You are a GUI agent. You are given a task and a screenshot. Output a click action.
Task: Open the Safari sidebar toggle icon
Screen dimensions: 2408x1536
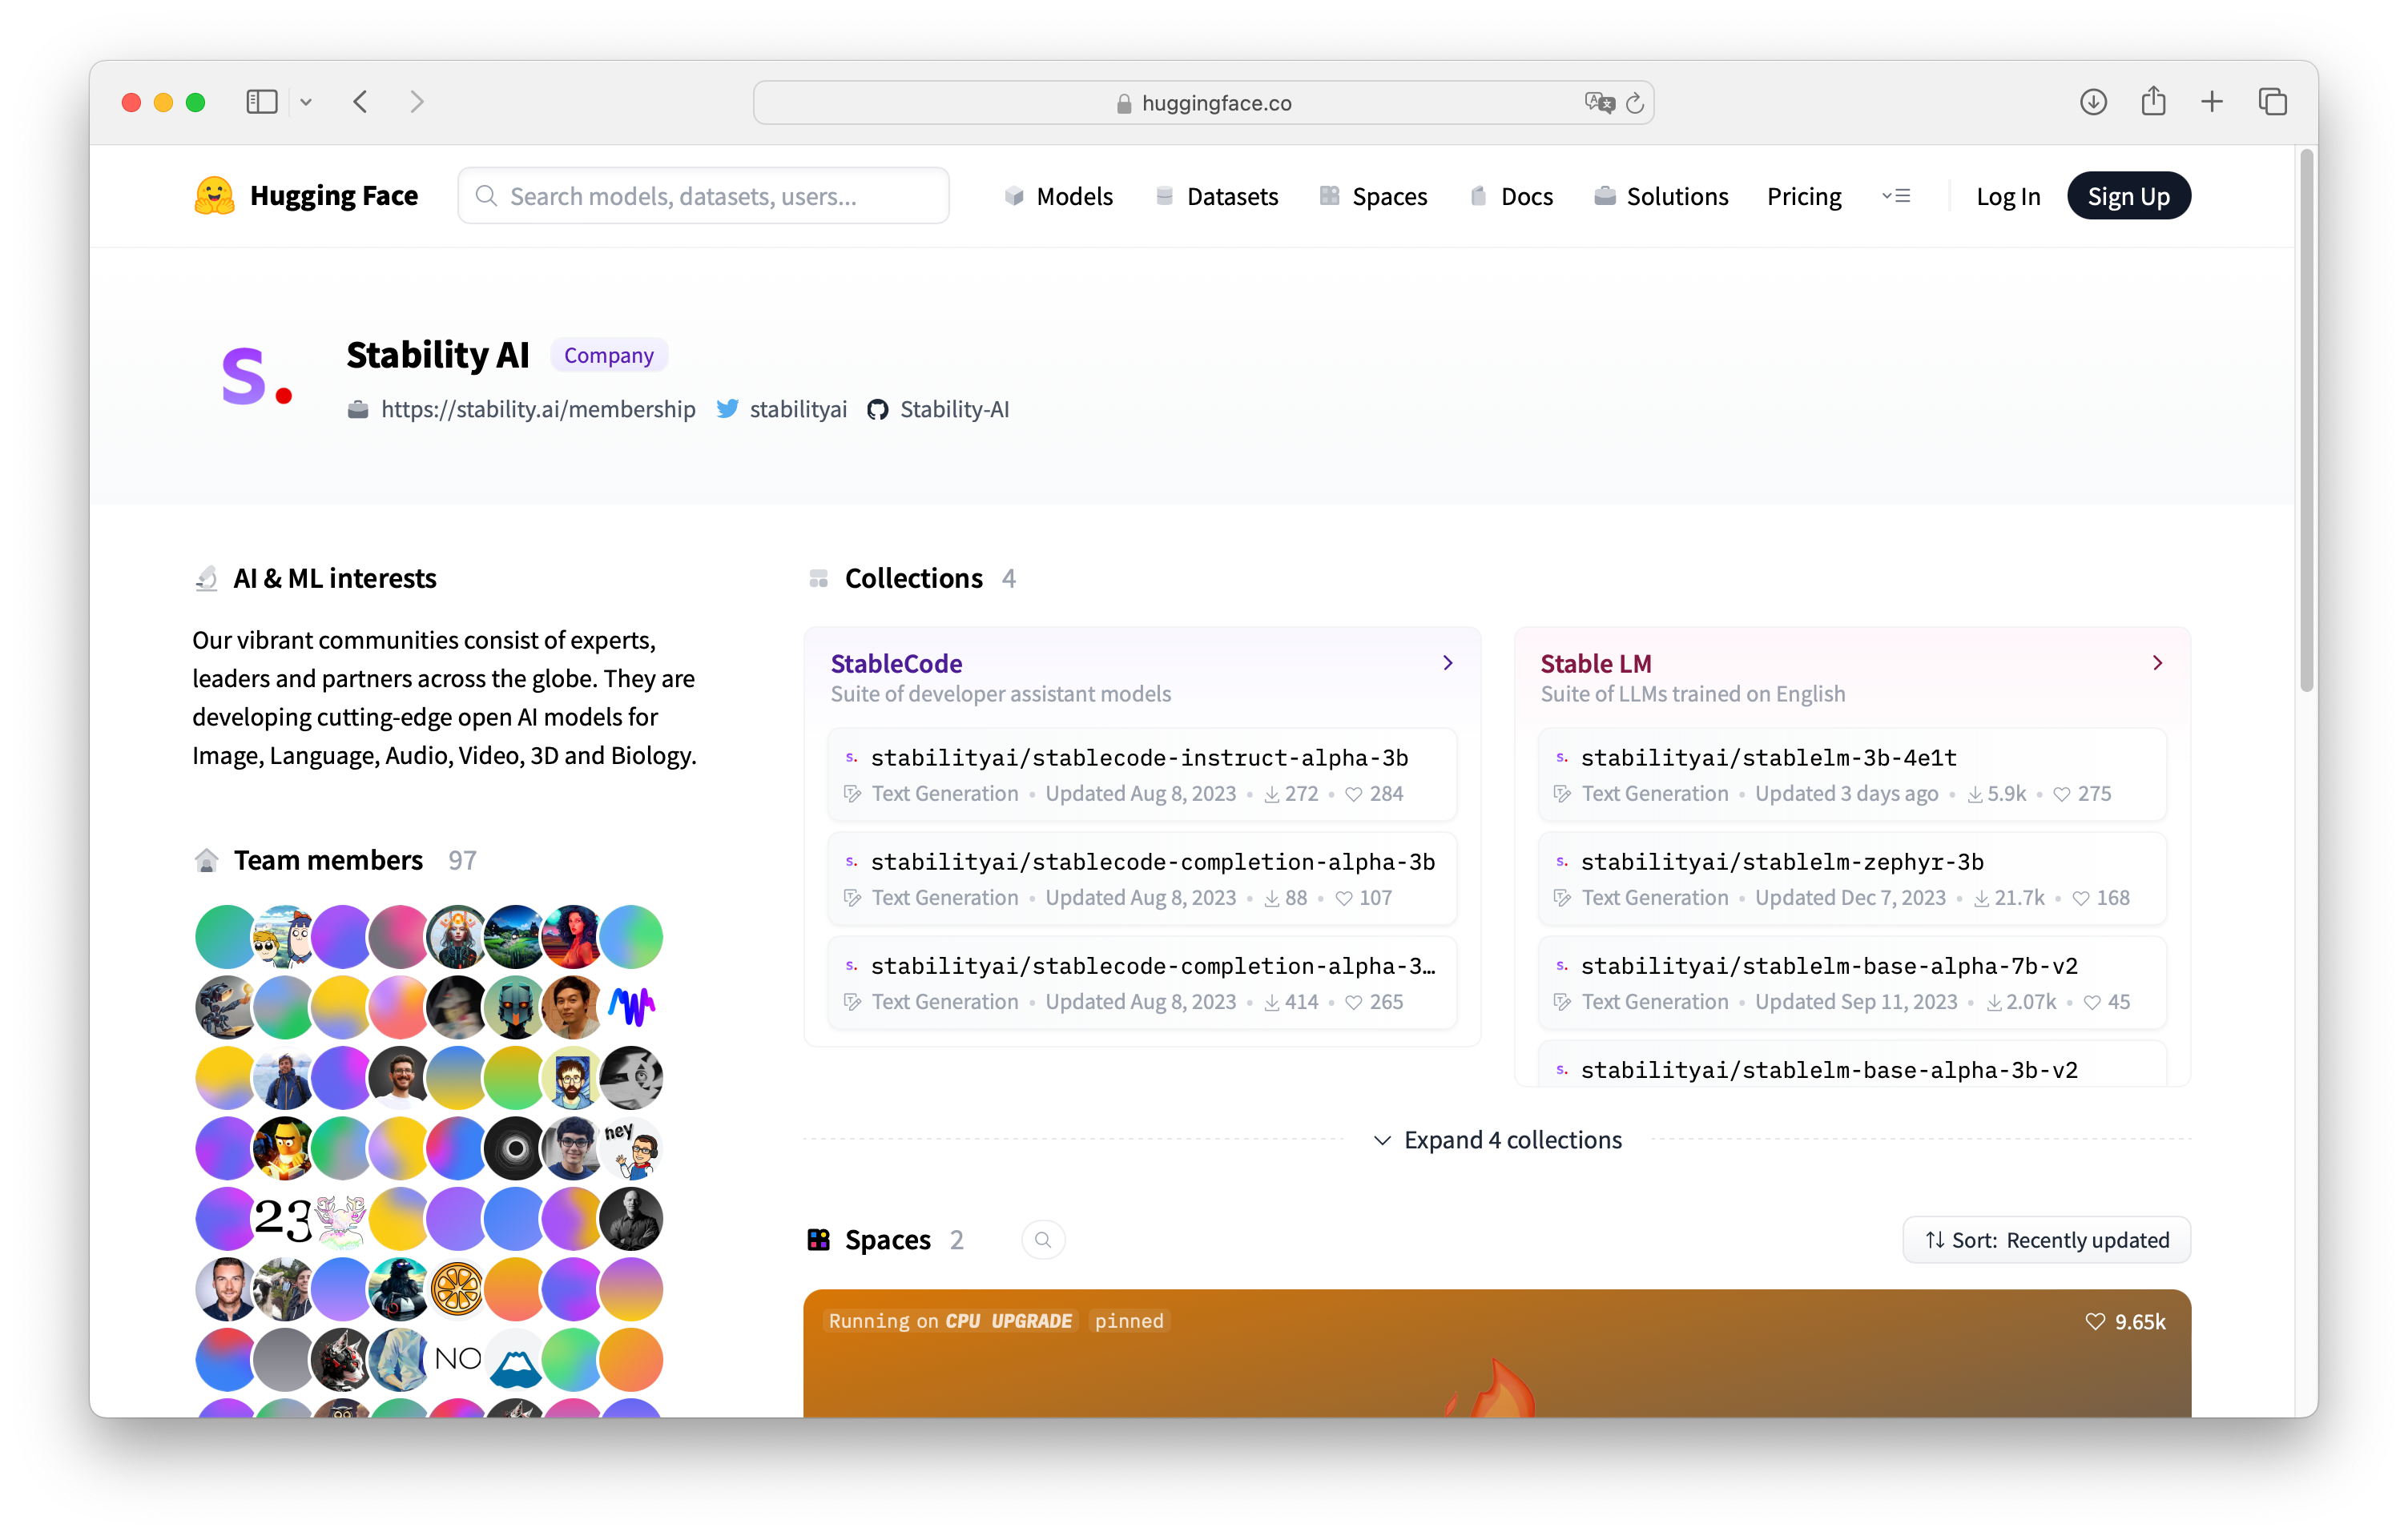(x=262, y=102)
